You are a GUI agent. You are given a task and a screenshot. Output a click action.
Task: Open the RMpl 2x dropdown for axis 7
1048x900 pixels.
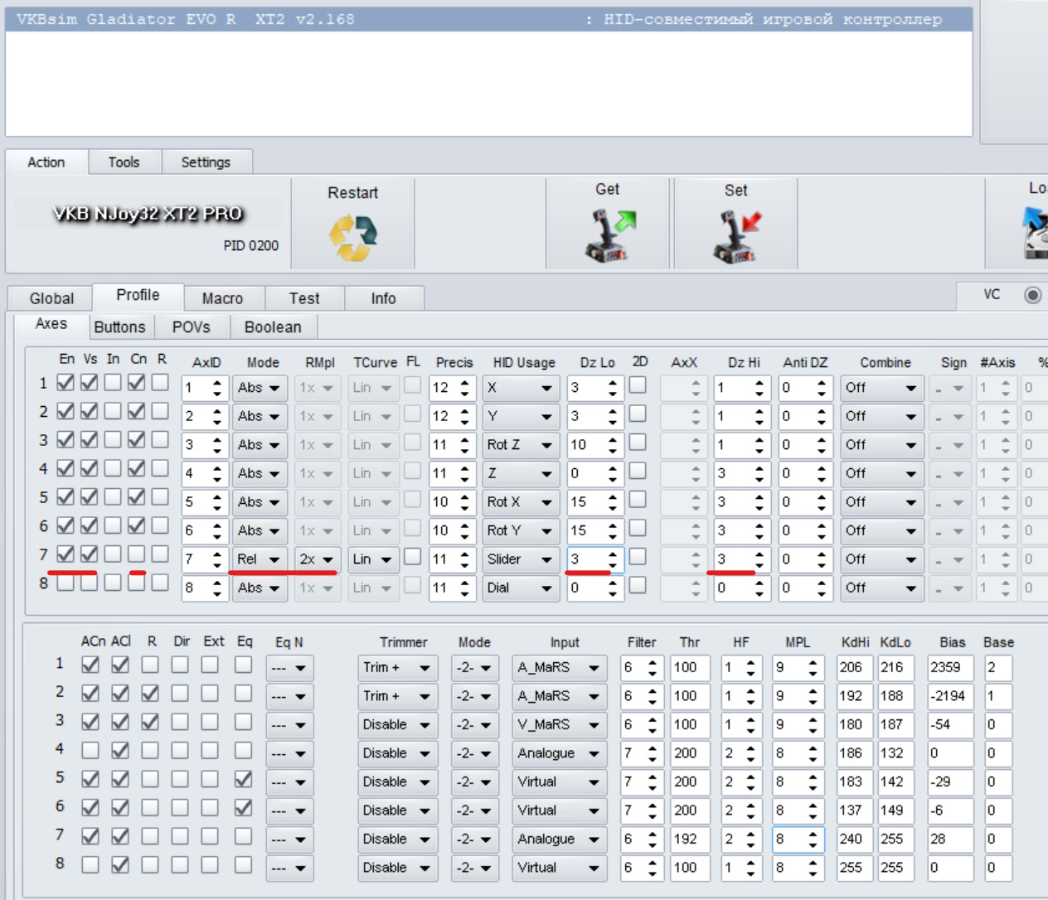point(317,559)
